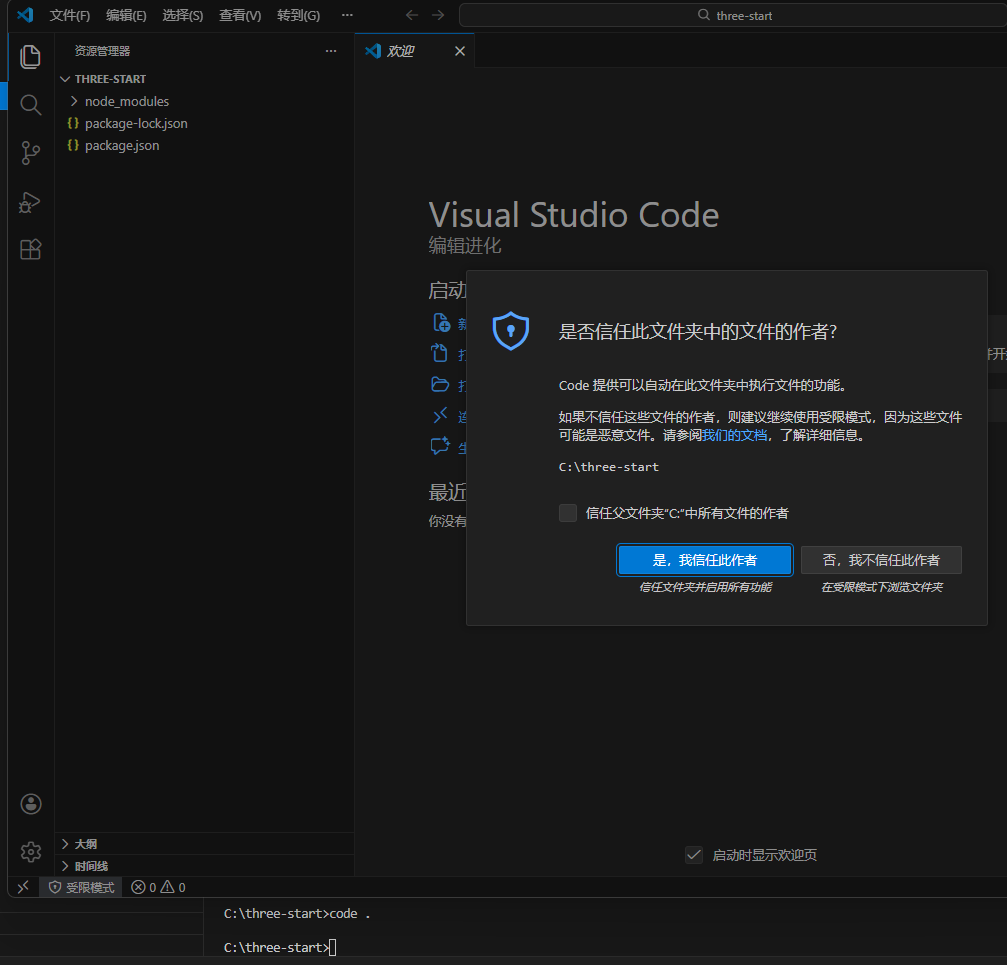The image size is (1007, 965).
Task: Click the new file icon on welcome page
Action: coord(441,322)
